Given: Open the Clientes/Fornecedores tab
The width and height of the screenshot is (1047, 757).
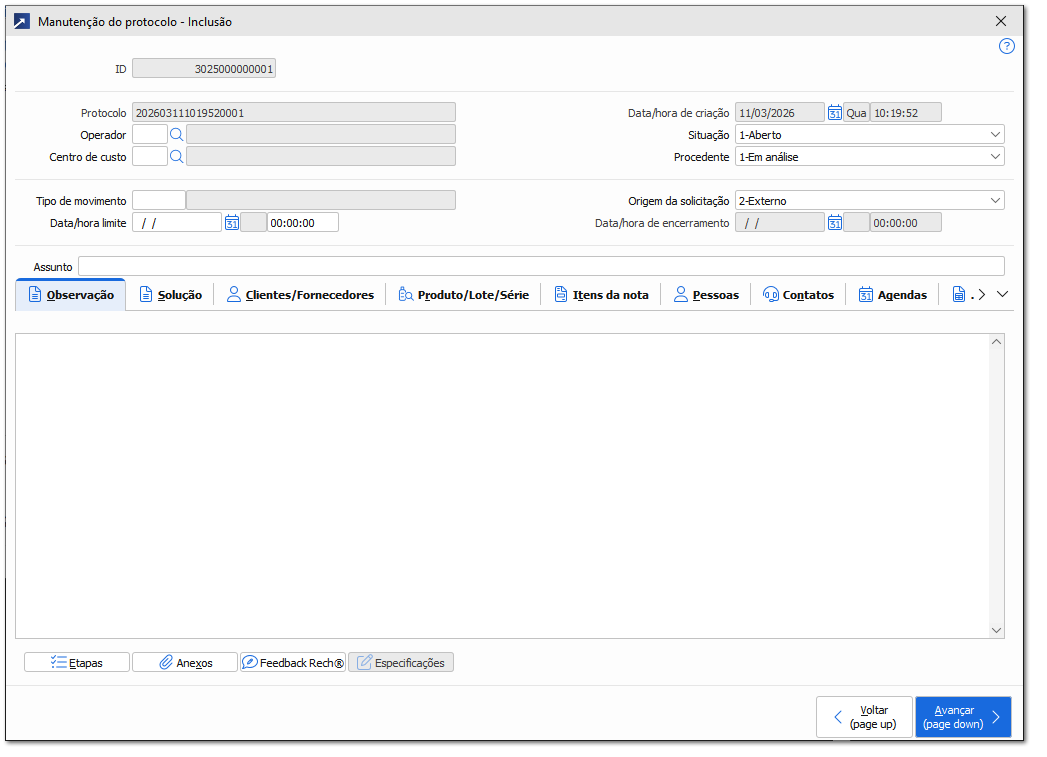Looking at the screenshot, I should [x=300, y=295].
